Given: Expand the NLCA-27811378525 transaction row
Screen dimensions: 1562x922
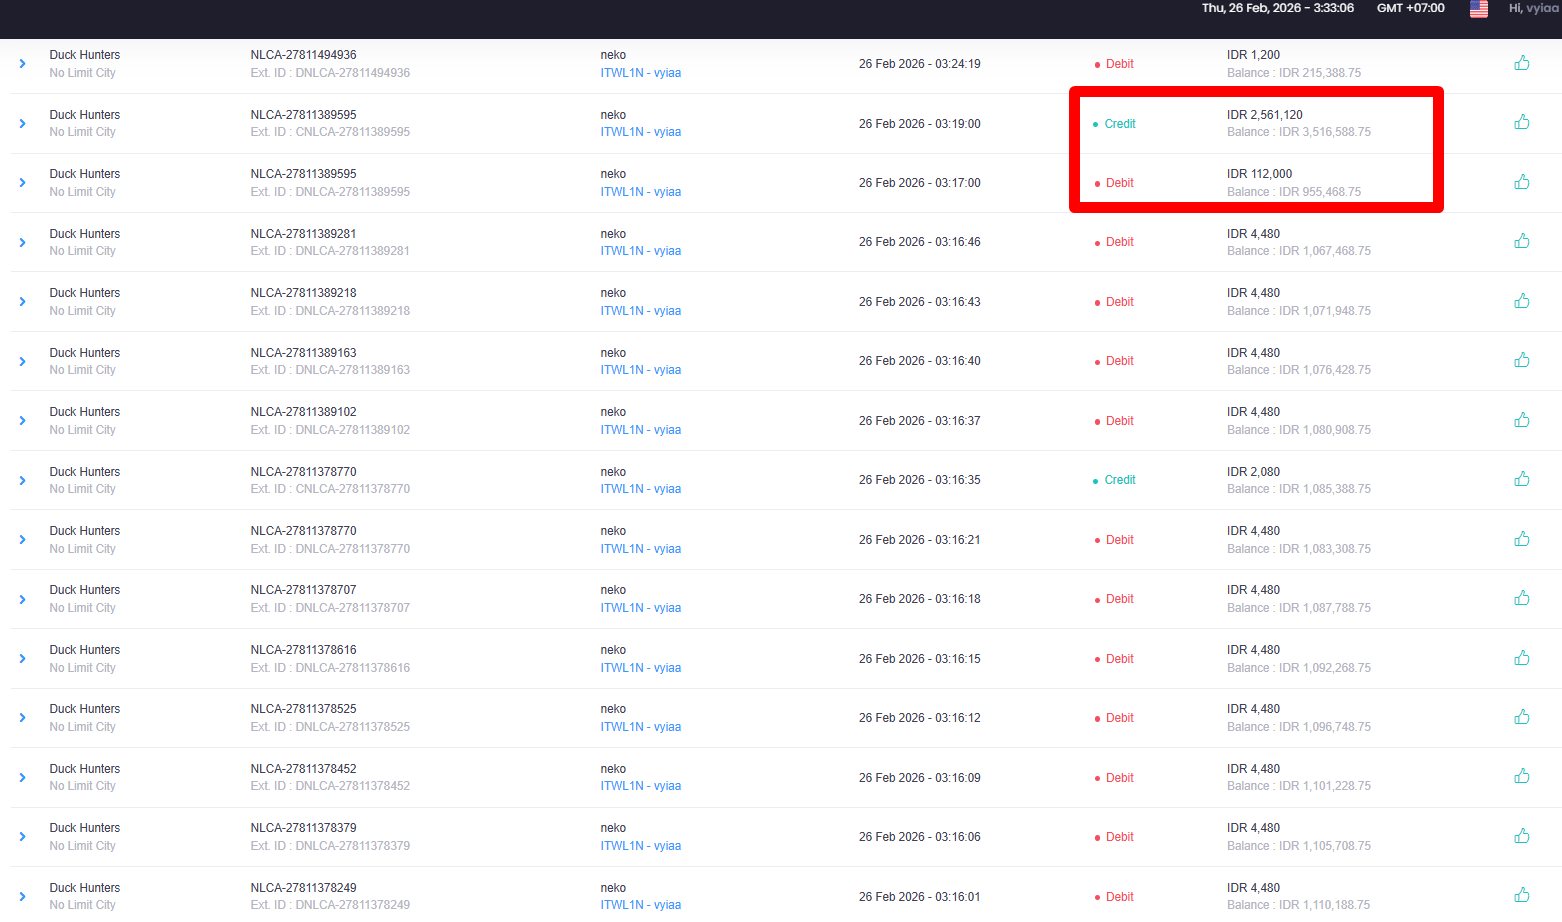Looking at the screenshot, I should [x=22, y=718].
